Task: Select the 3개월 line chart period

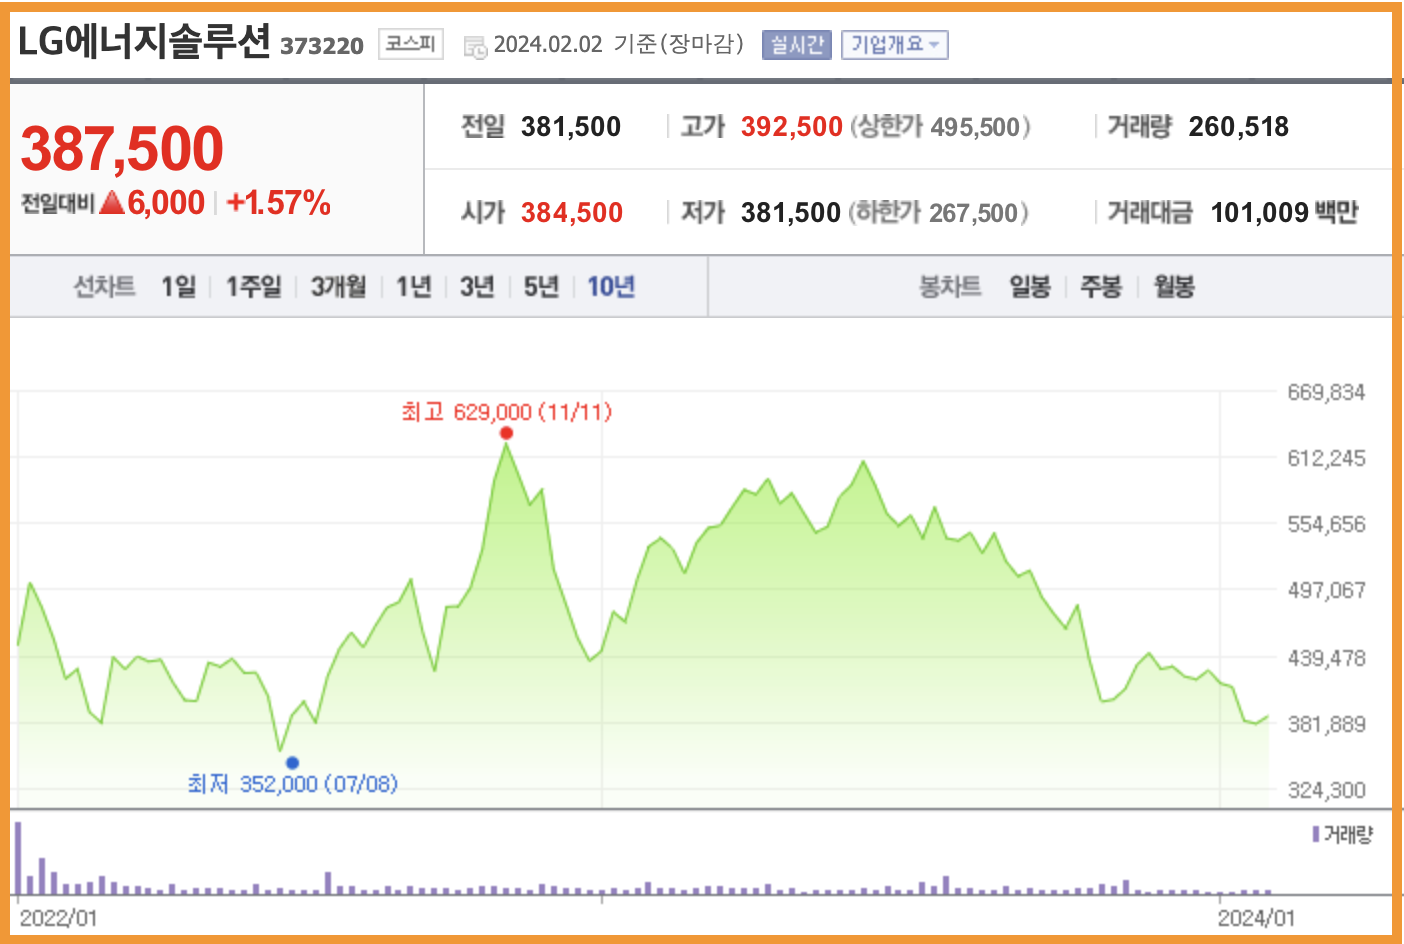Action: [339, 287]
